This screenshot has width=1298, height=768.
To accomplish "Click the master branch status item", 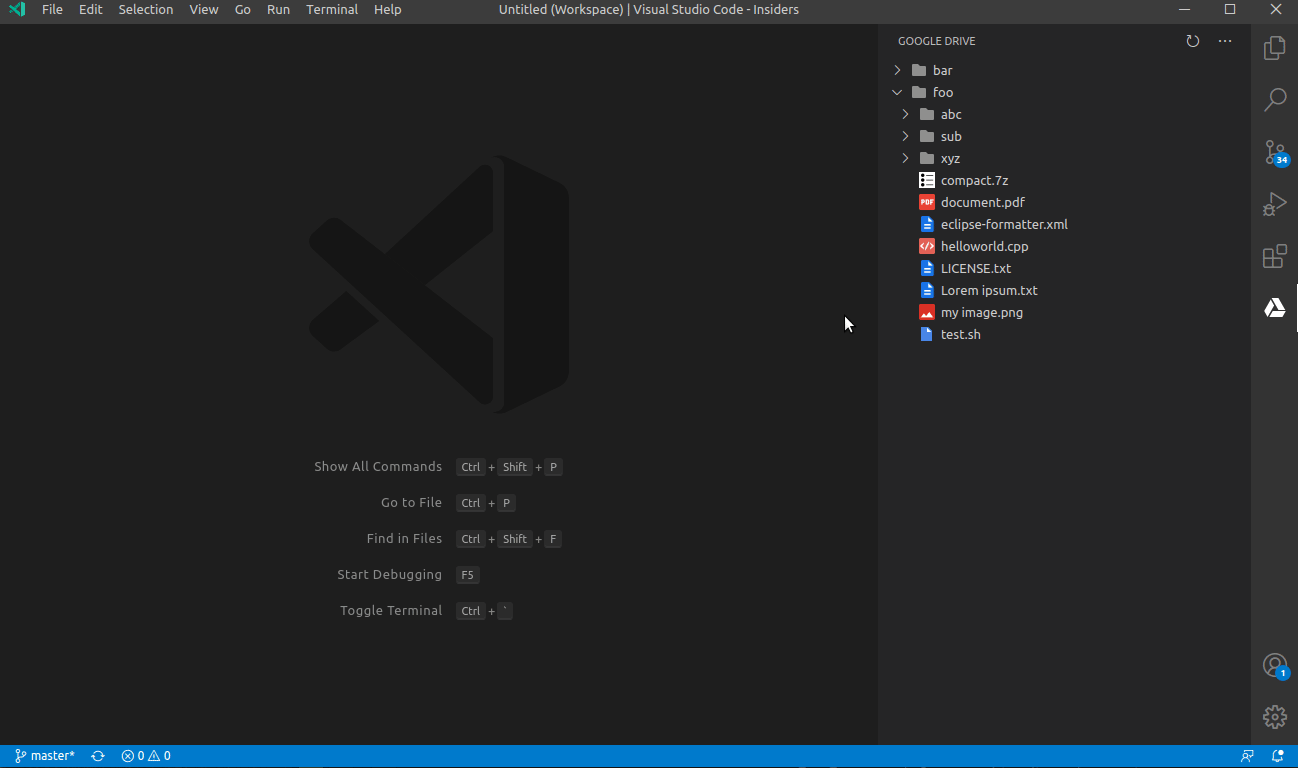I will tap(45, 756).
